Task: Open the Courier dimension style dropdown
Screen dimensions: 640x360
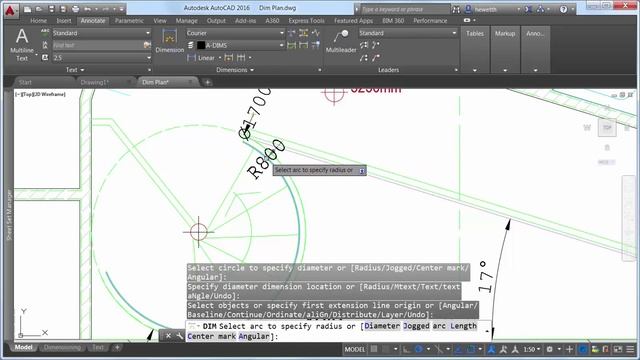Action: 235,33
